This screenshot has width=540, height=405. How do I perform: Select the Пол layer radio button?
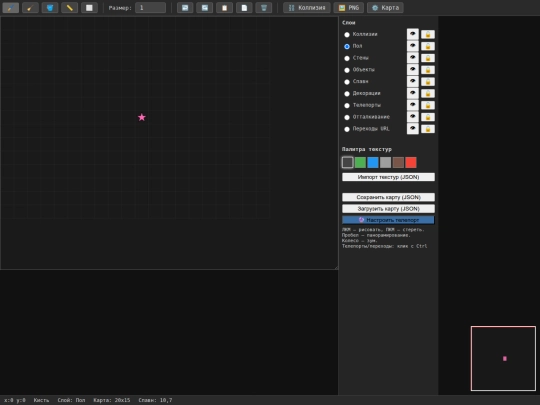click(x=347, y=46)
